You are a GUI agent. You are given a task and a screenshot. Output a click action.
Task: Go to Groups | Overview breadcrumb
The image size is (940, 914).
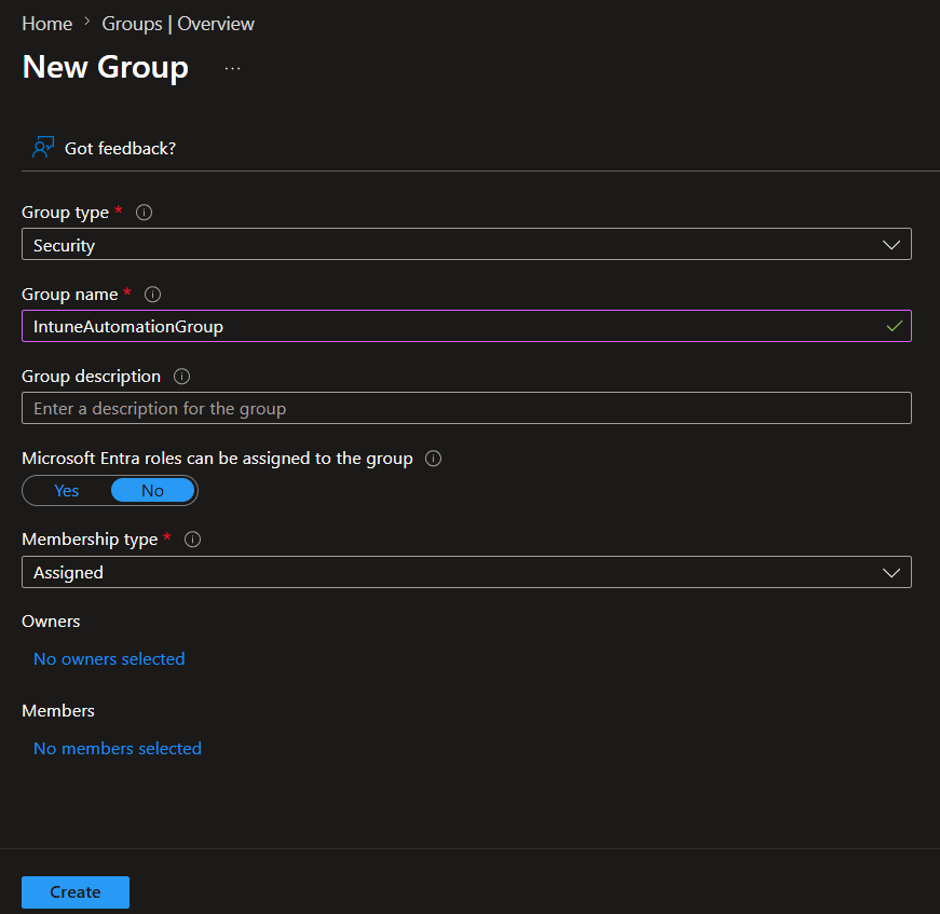178,23
